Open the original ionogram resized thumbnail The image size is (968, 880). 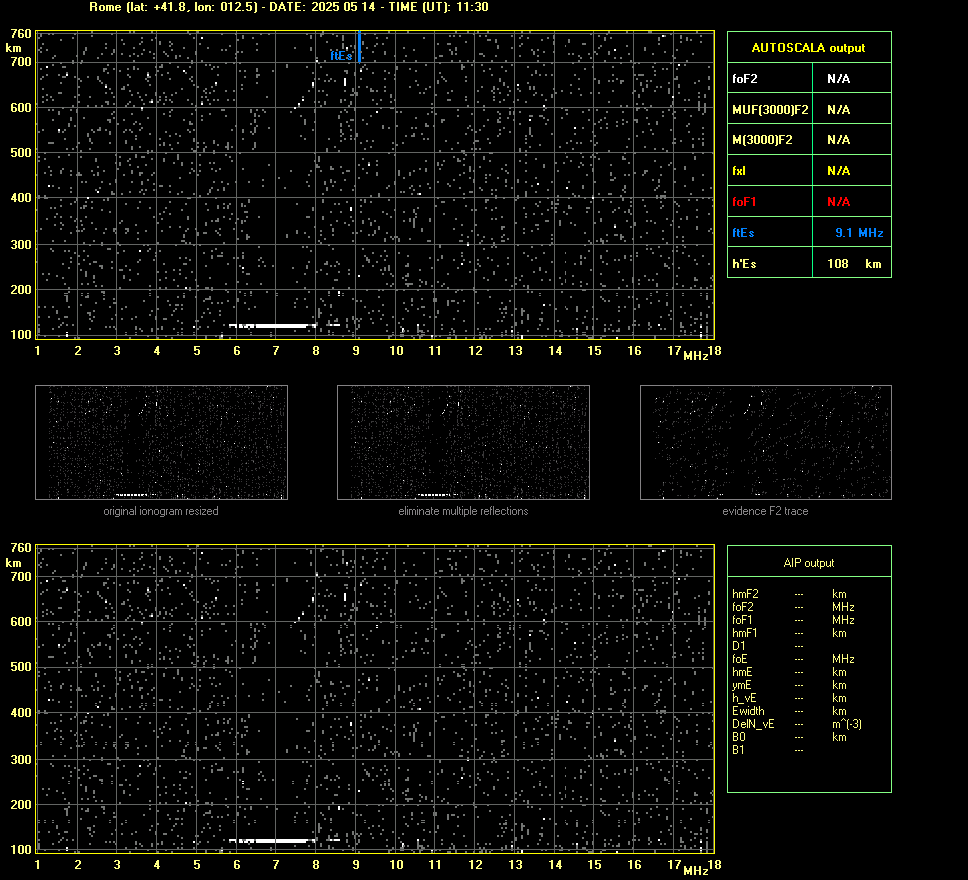pos(161,442)
